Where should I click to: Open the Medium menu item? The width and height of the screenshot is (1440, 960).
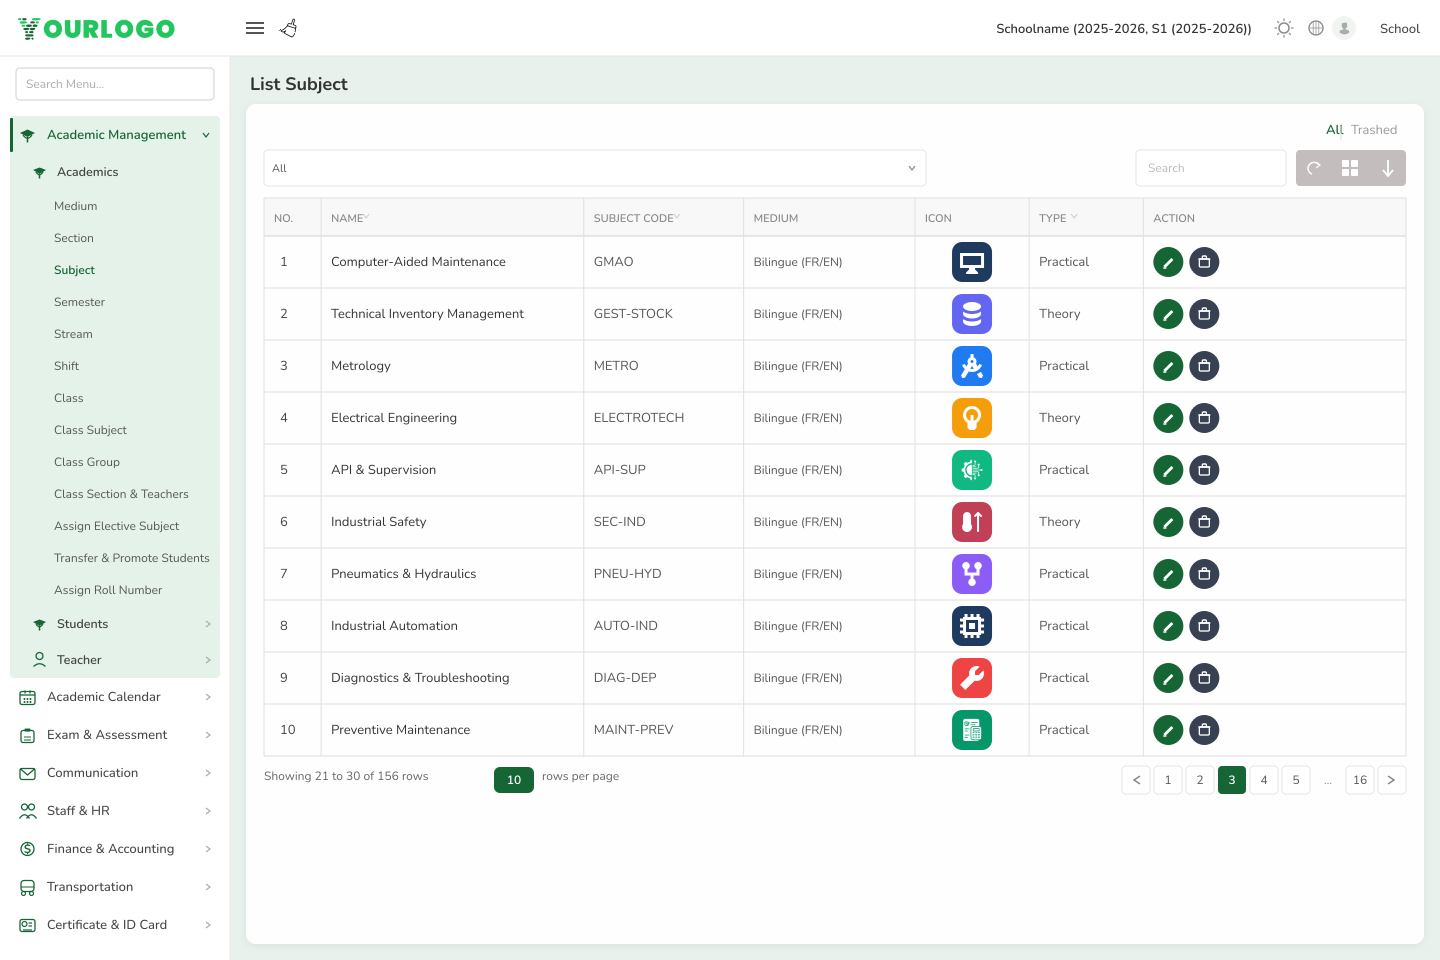tap(76, 206)
